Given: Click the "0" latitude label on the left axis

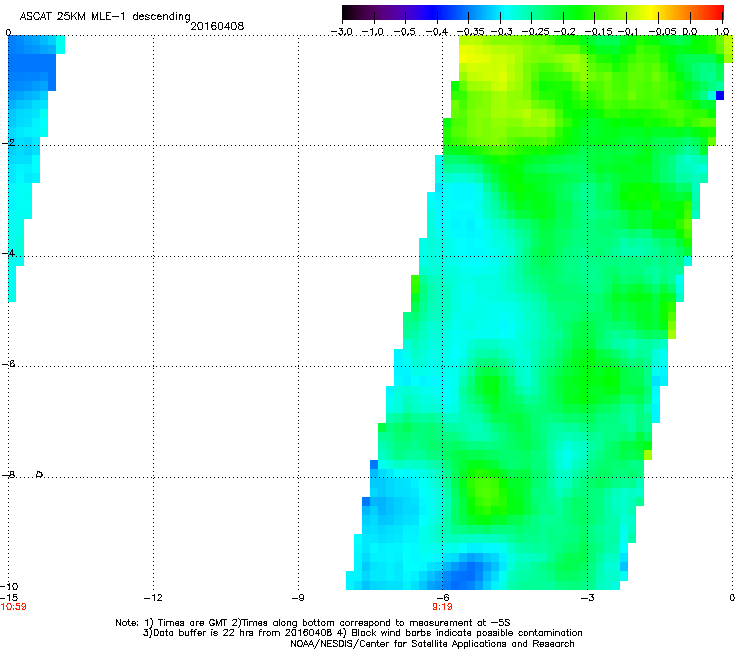Looking at the screenshot, I should (8, 33).
